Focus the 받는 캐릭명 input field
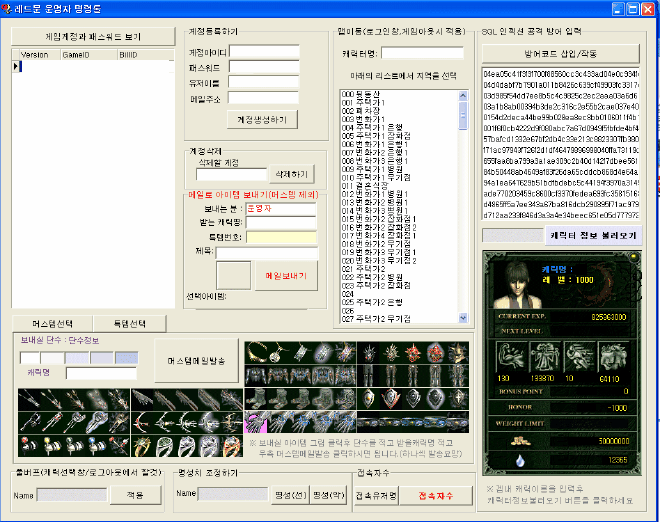660x522 pixels. (281, 222)
